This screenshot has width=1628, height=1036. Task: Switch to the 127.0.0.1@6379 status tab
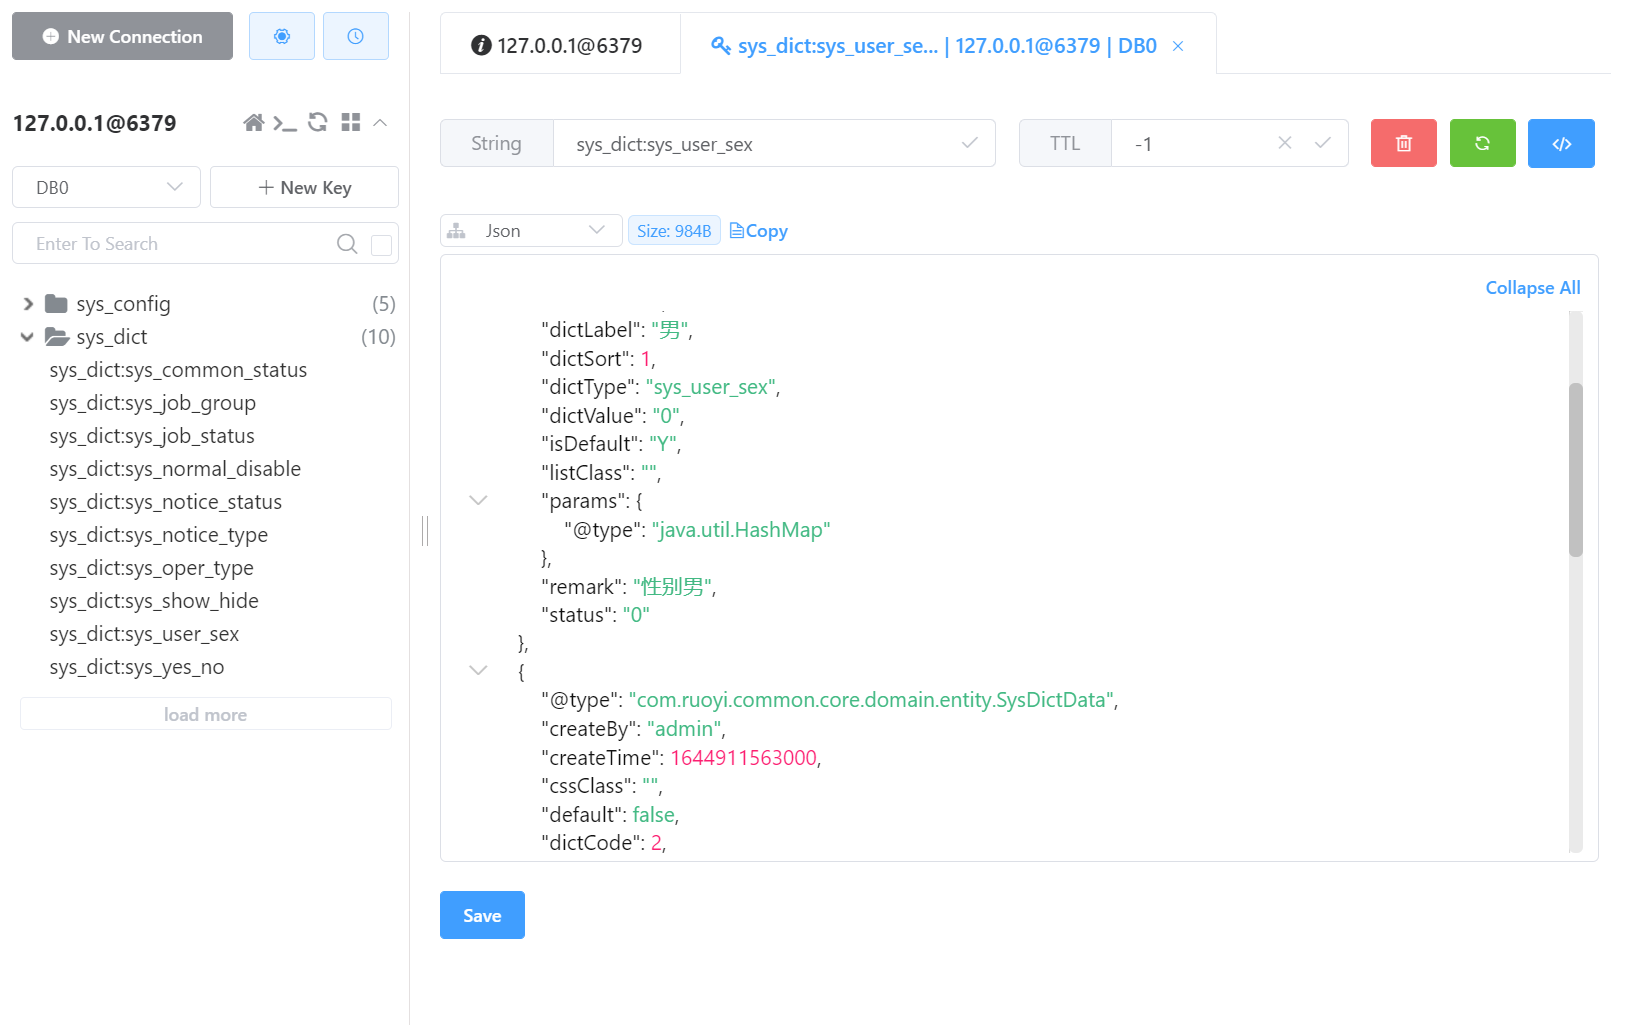pyautogui.click(x=560, y=45)
